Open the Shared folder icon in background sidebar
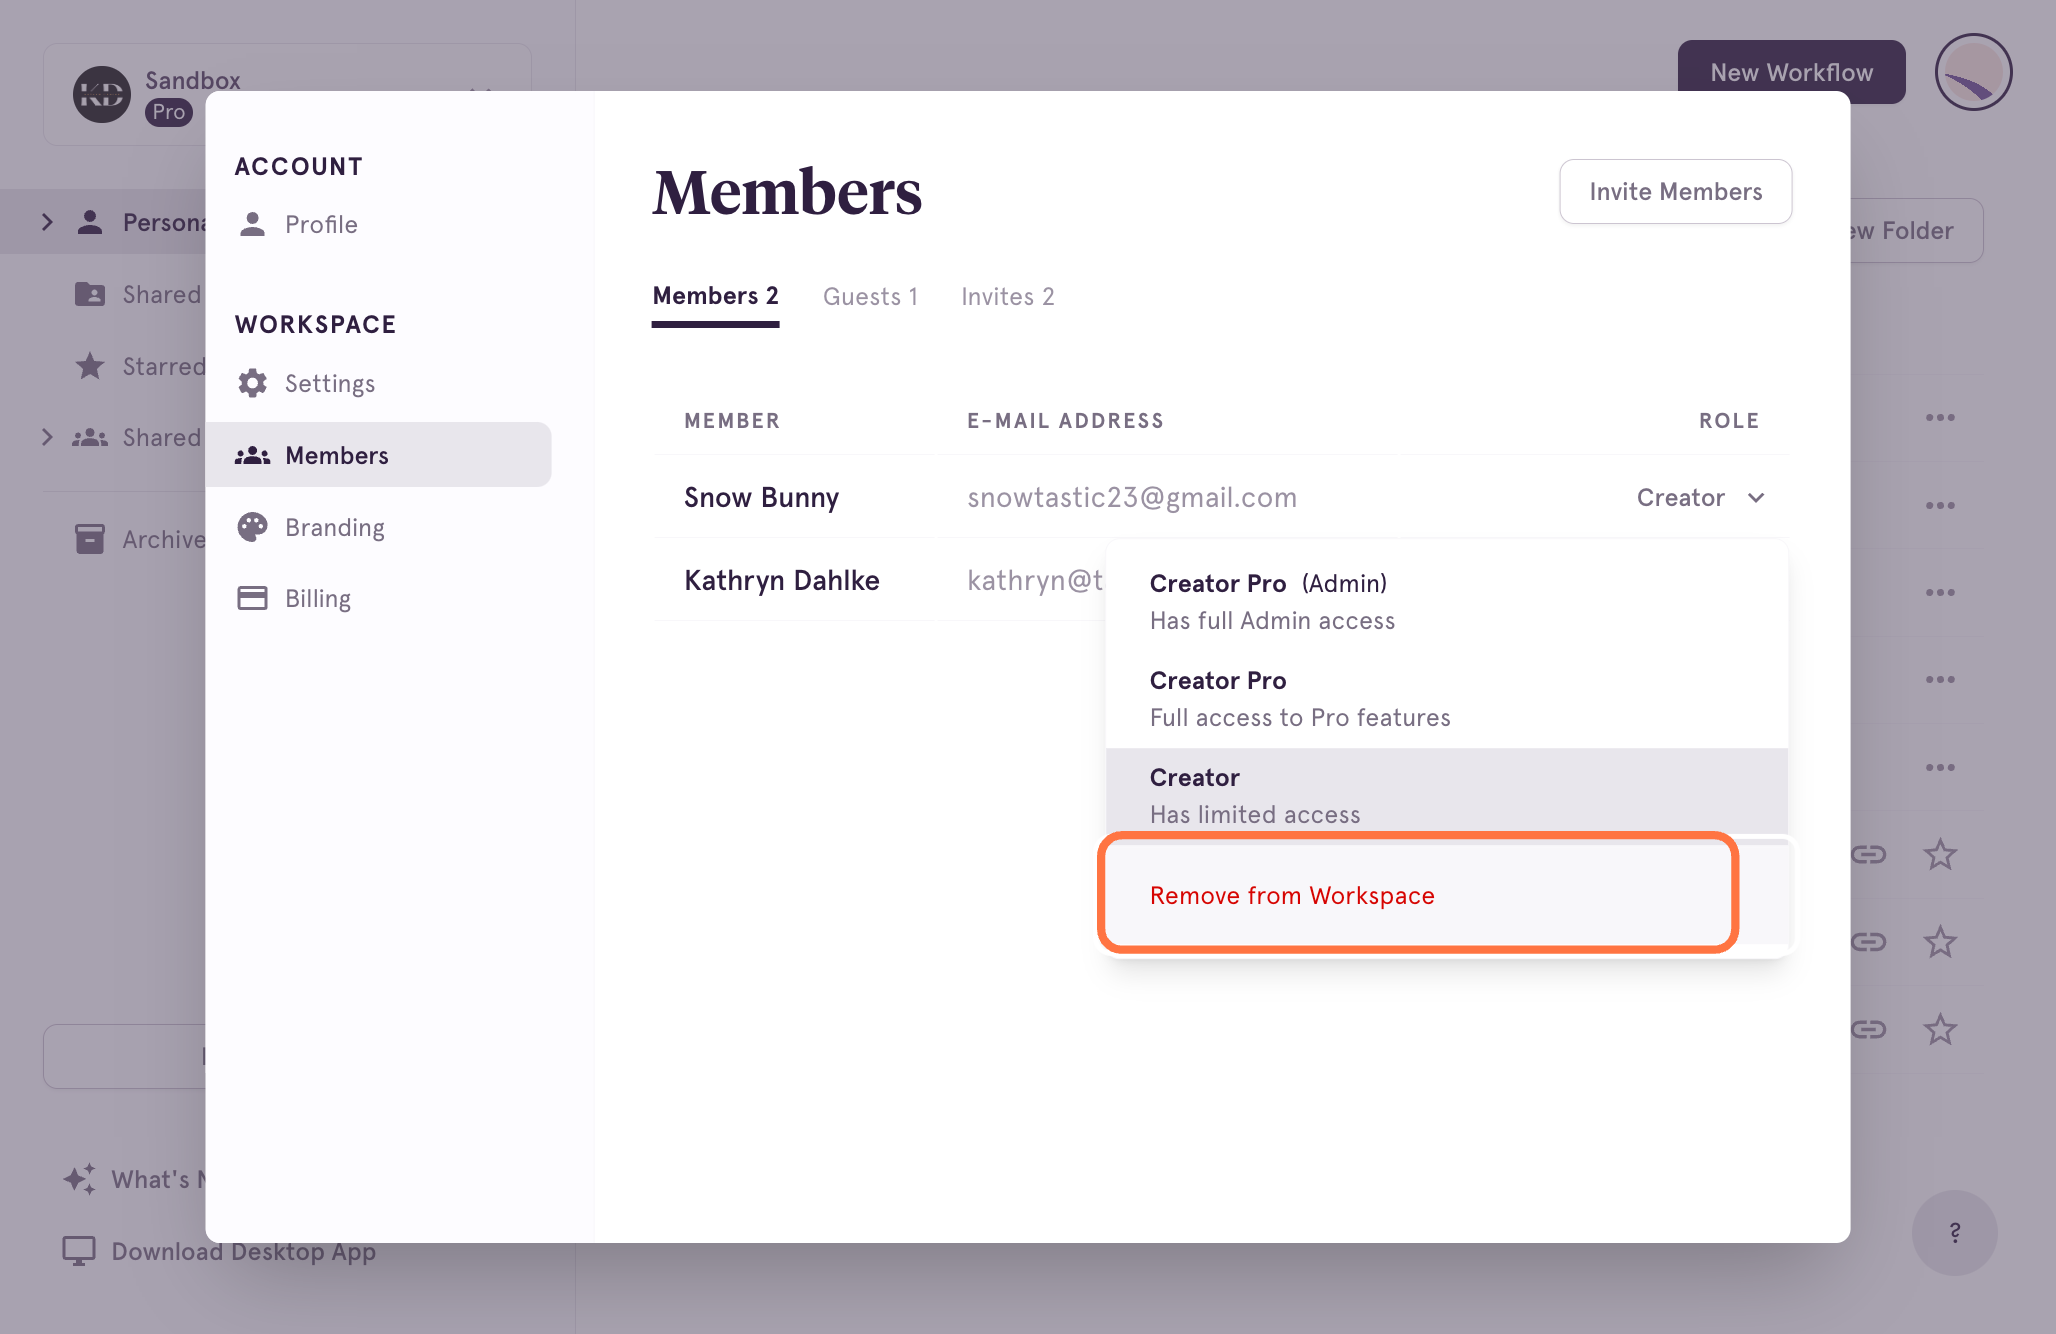Screen dimensions: 2056x1334 90,294
